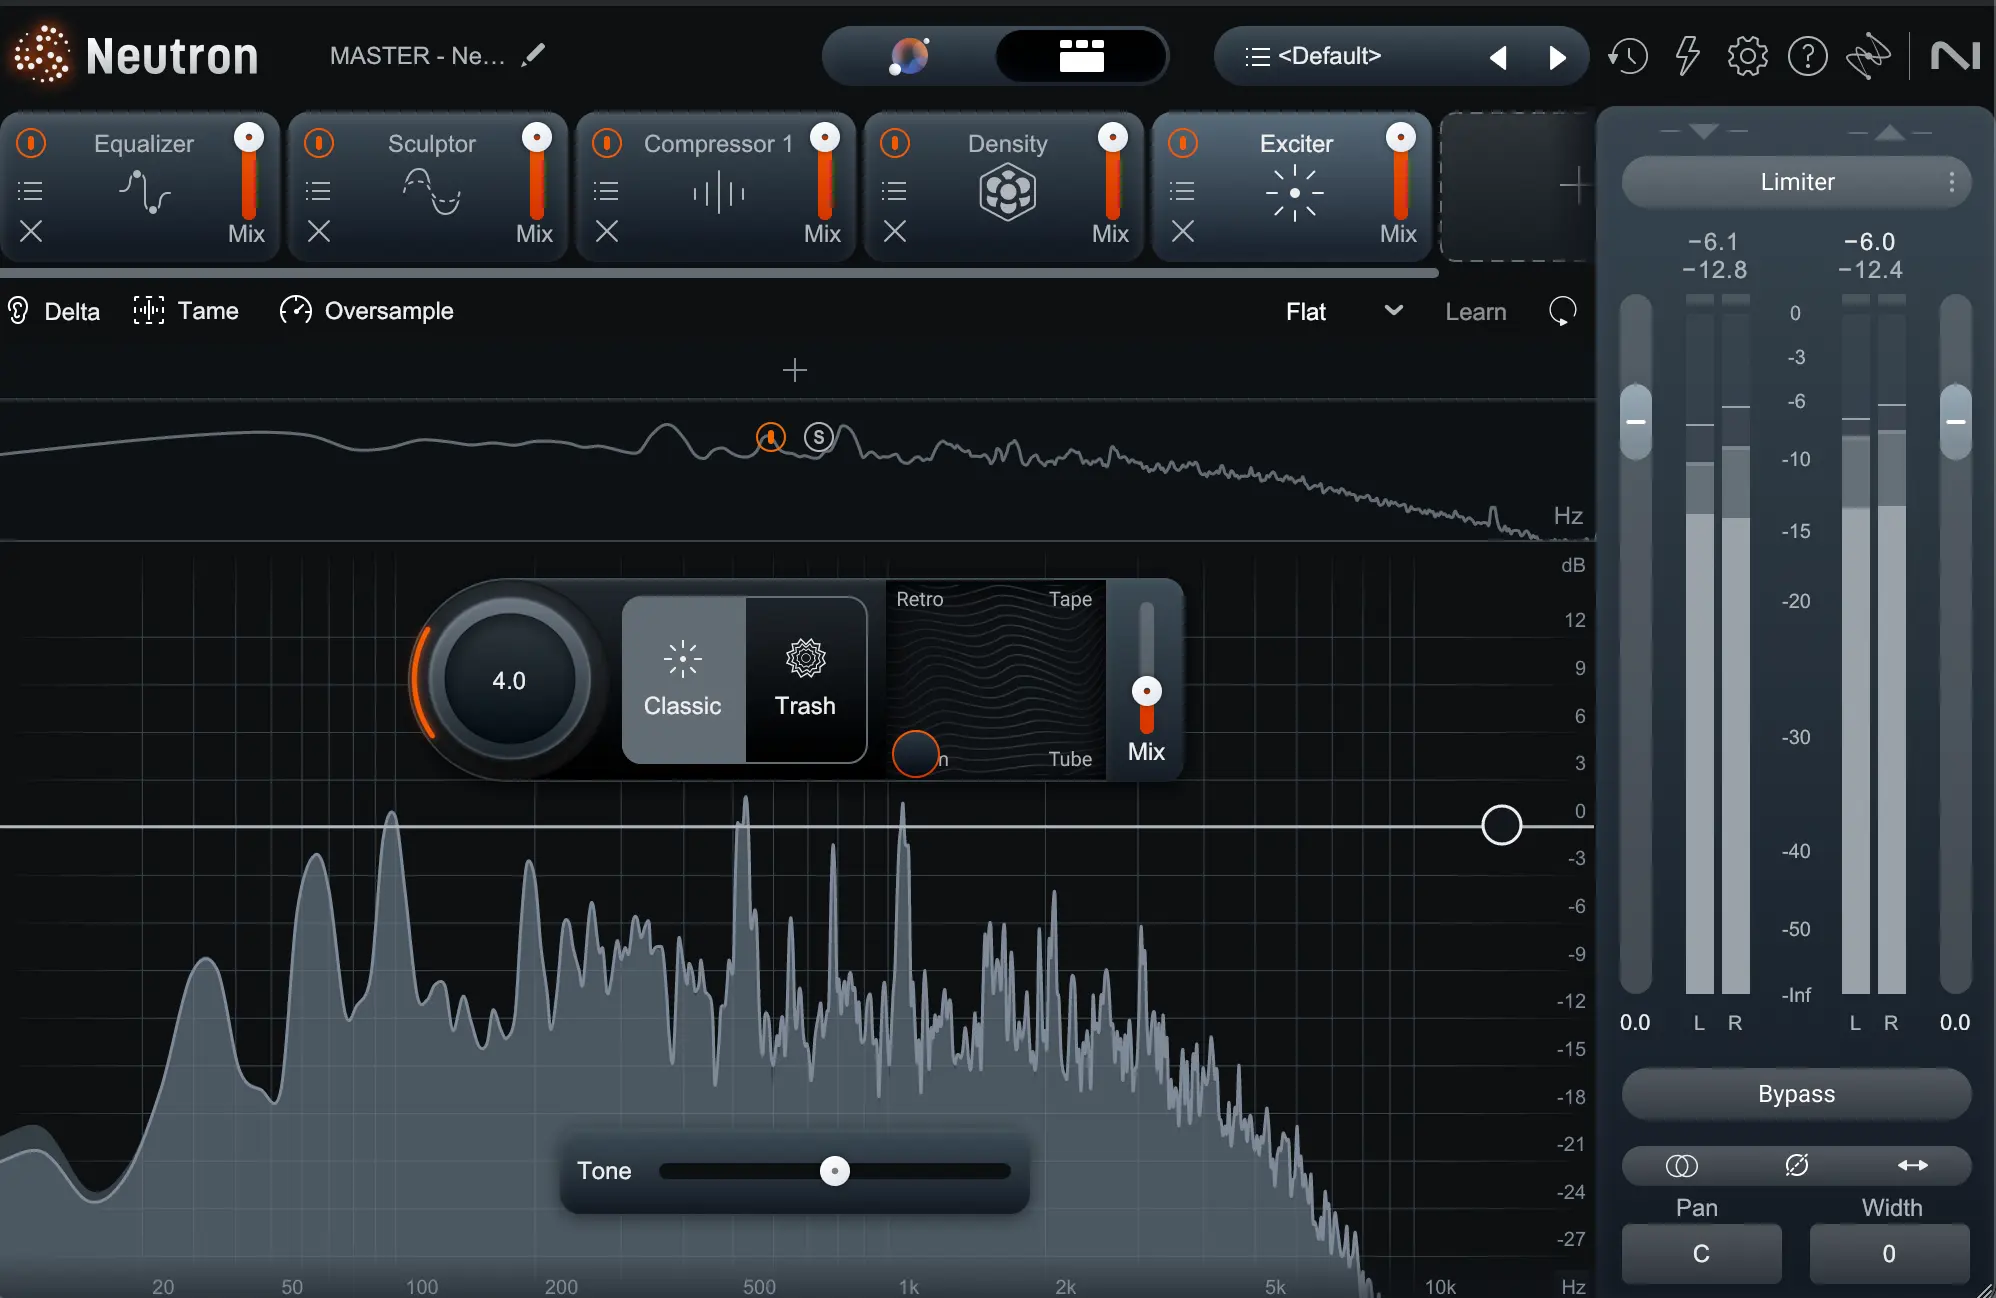Toggle Equalizer module power button
This screenshot has width=1996, height=1298.
point(31,143)
